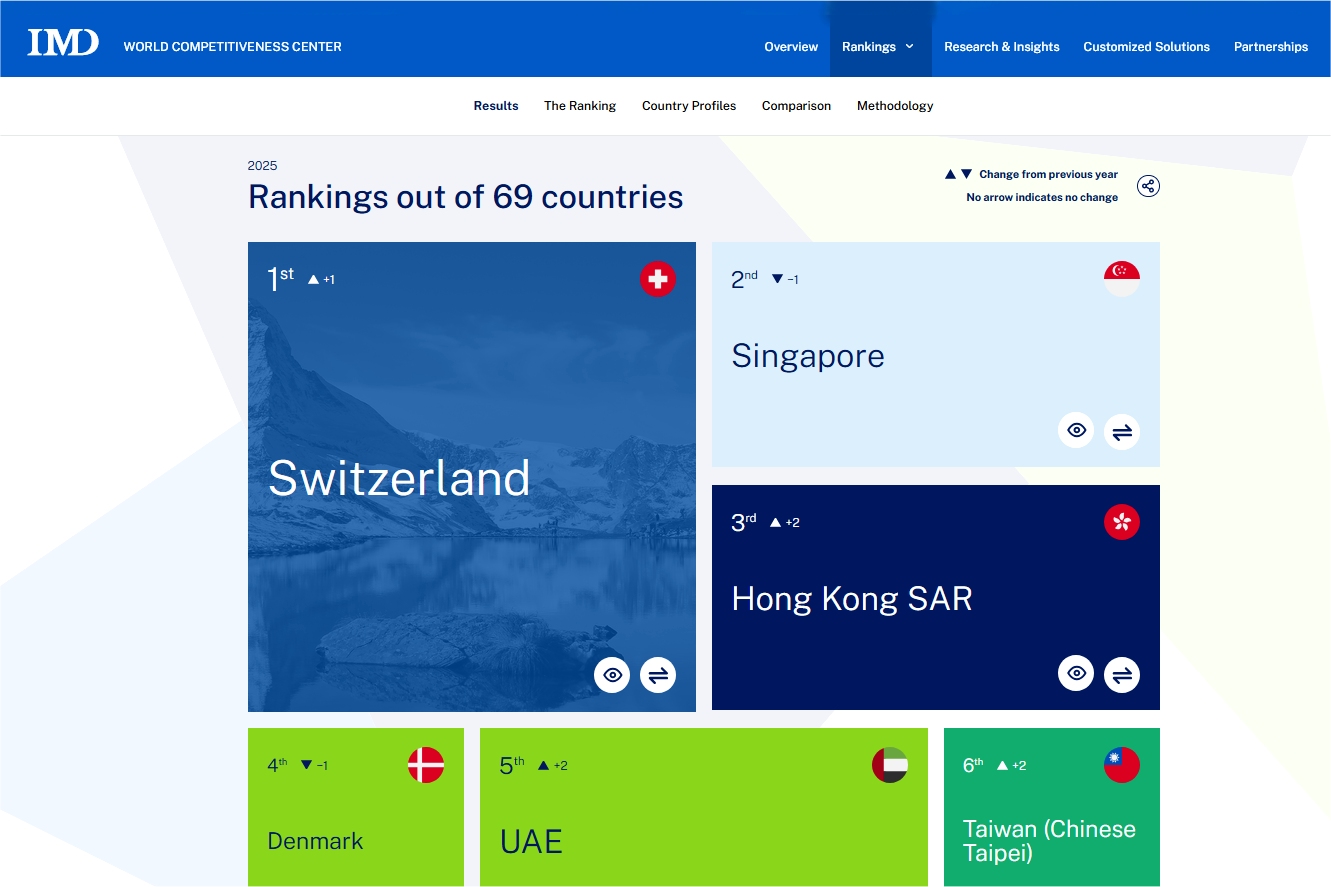Screen dimensions: 1331x887
Task: Click the Singapore flag icon
Action: (x=1122, y=279)
